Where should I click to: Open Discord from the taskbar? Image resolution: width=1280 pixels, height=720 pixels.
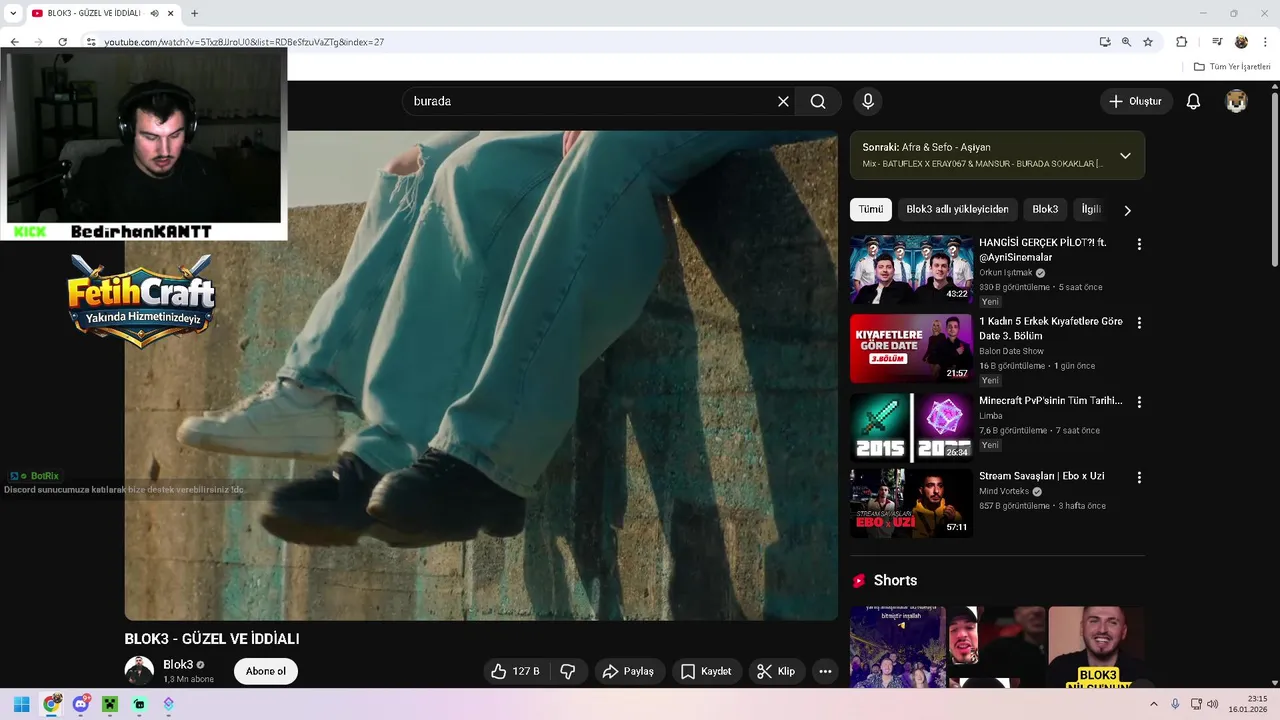coord(81,704)
